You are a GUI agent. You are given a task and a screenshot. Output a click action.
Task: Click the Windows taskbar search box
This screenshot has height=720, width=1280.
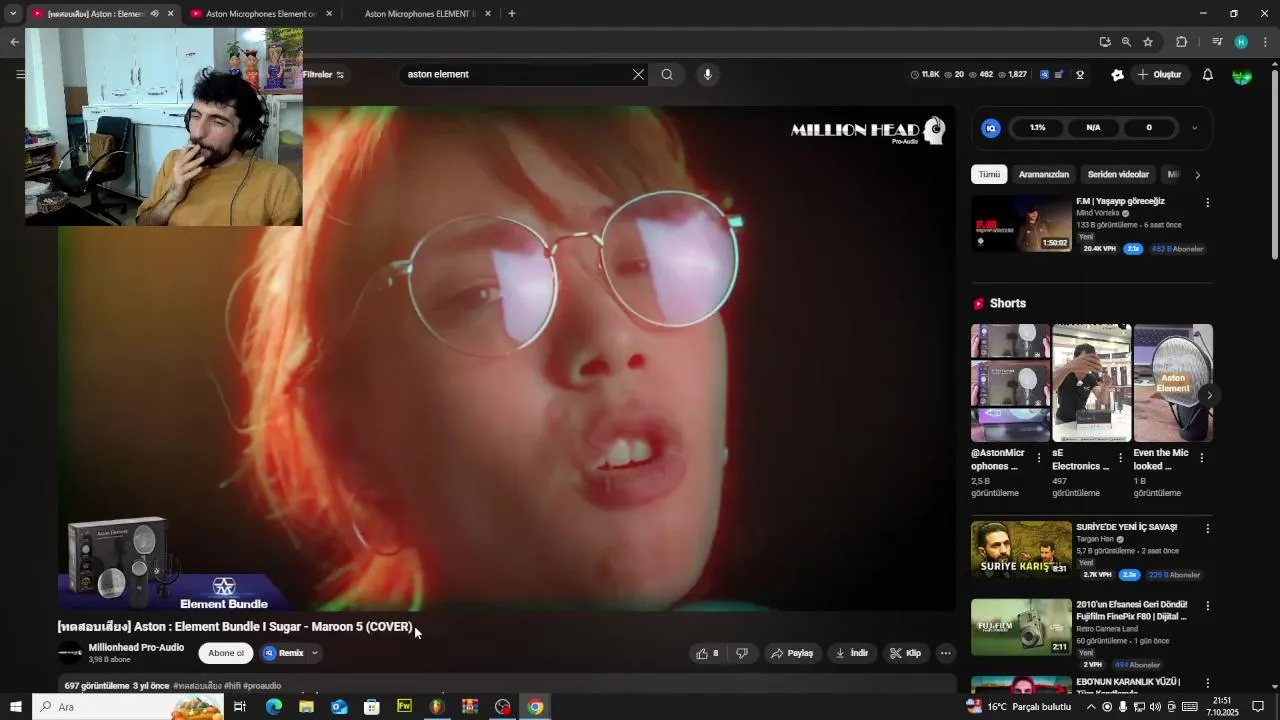click(128, 707)
